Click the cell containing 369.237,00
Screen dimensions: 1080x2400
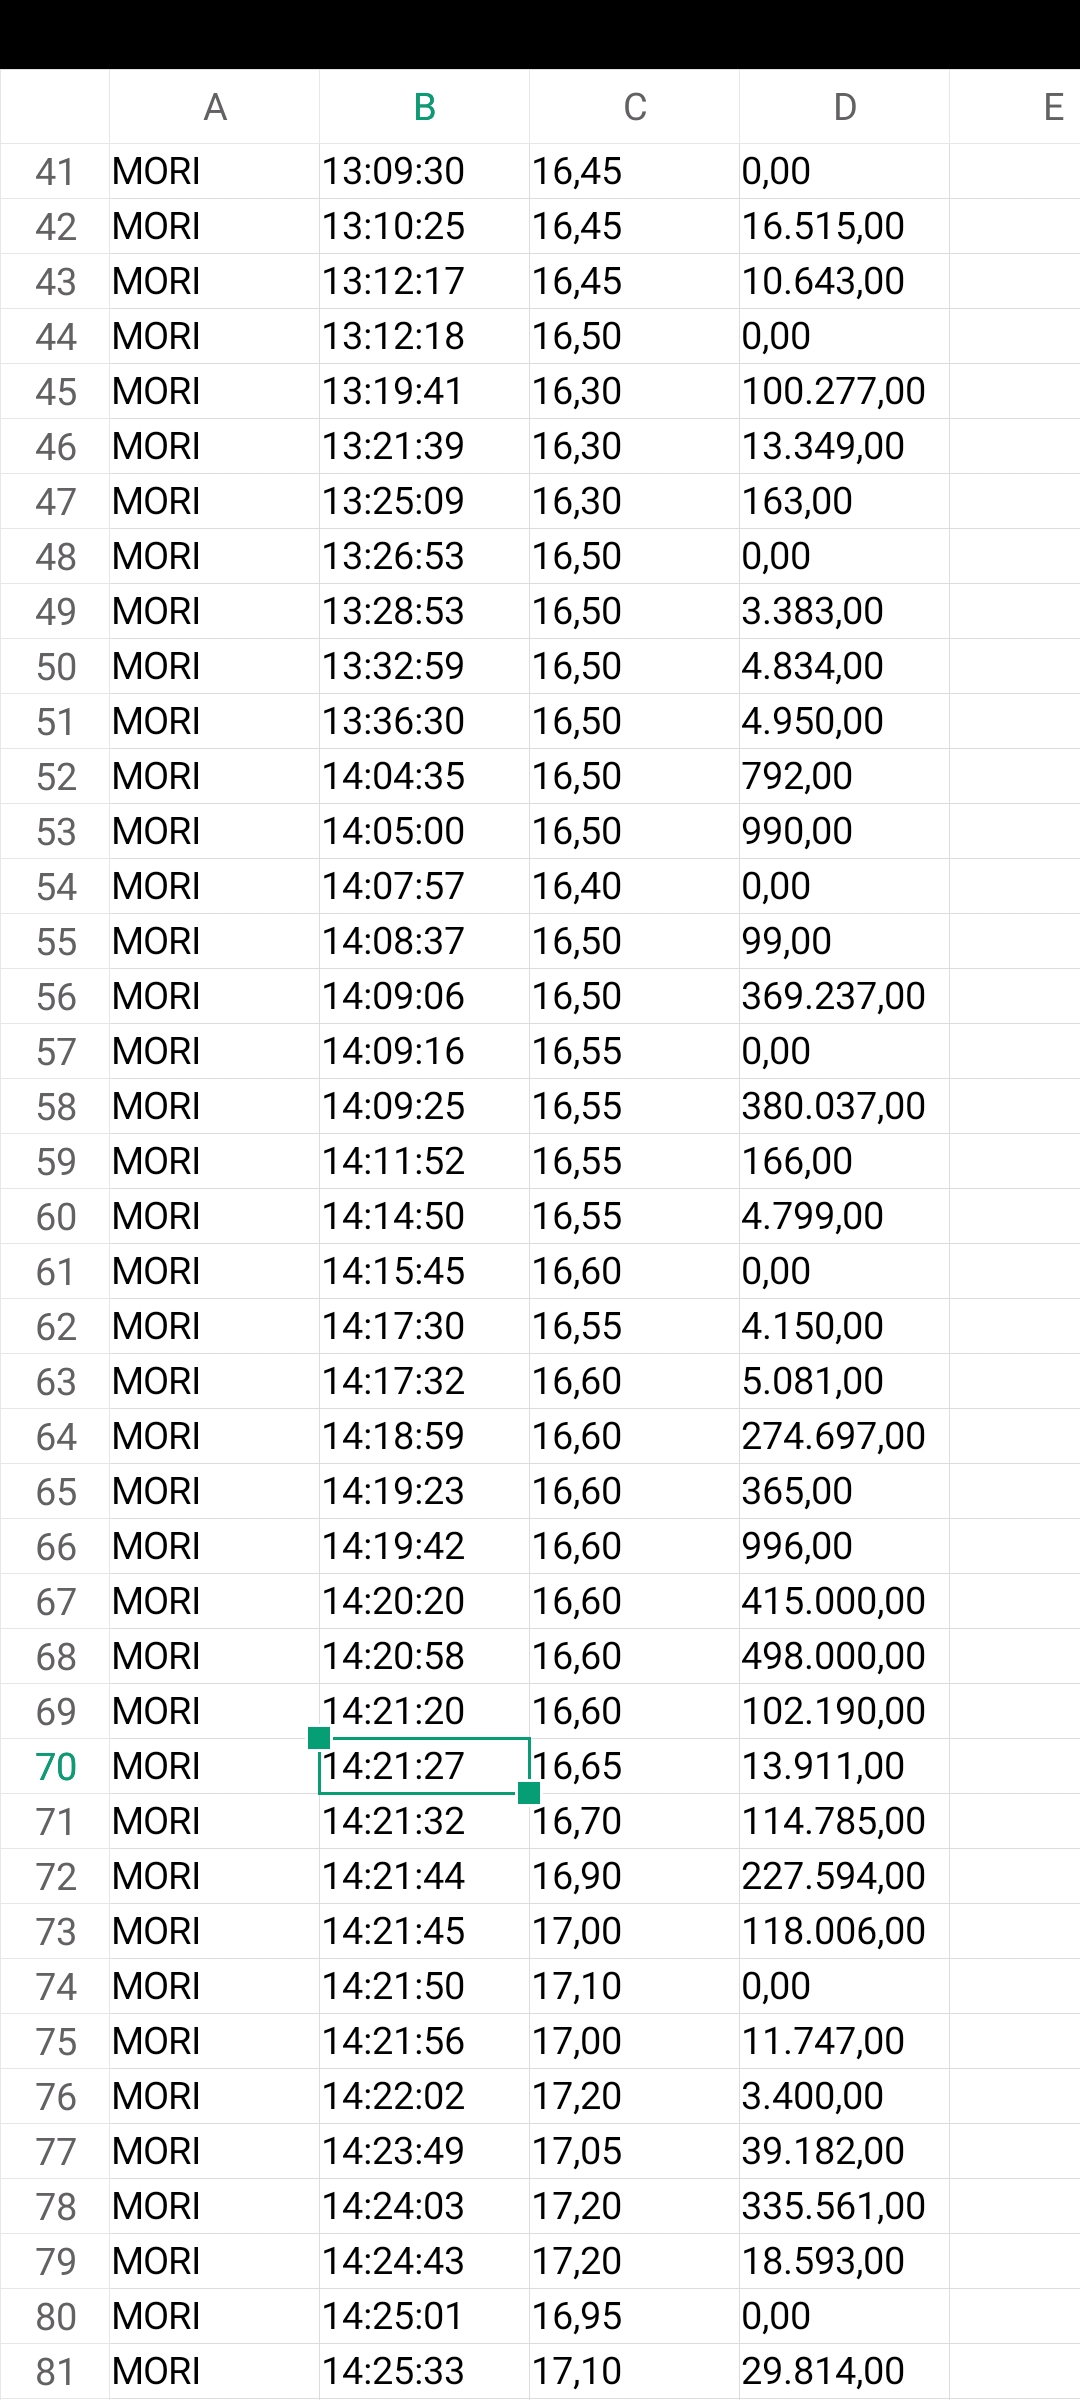point(844,997)
